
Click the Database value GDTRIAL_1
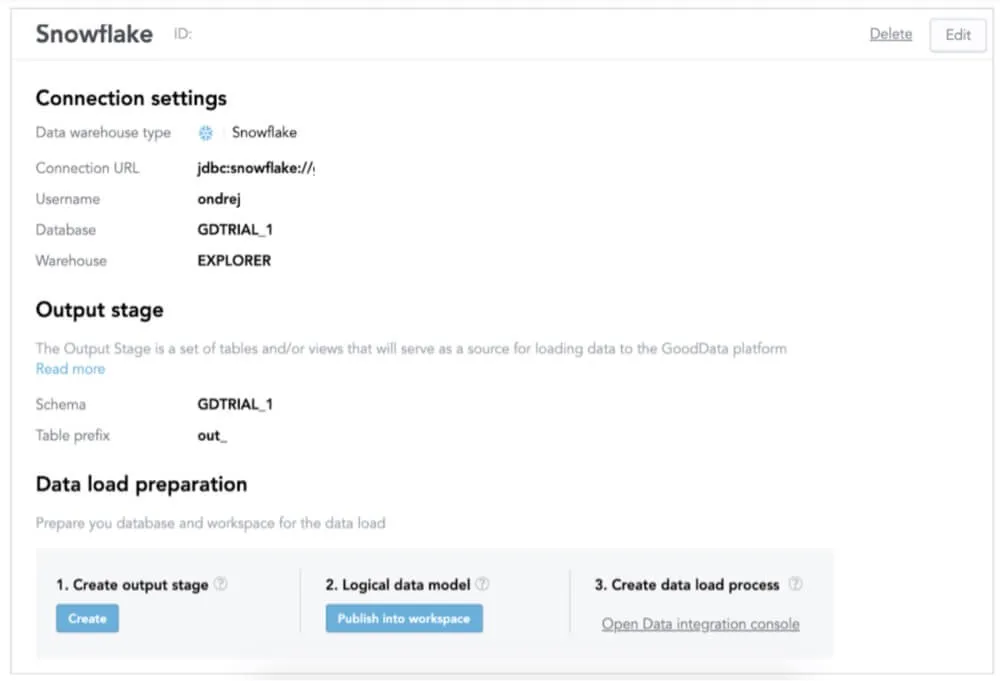coord(235,230)
